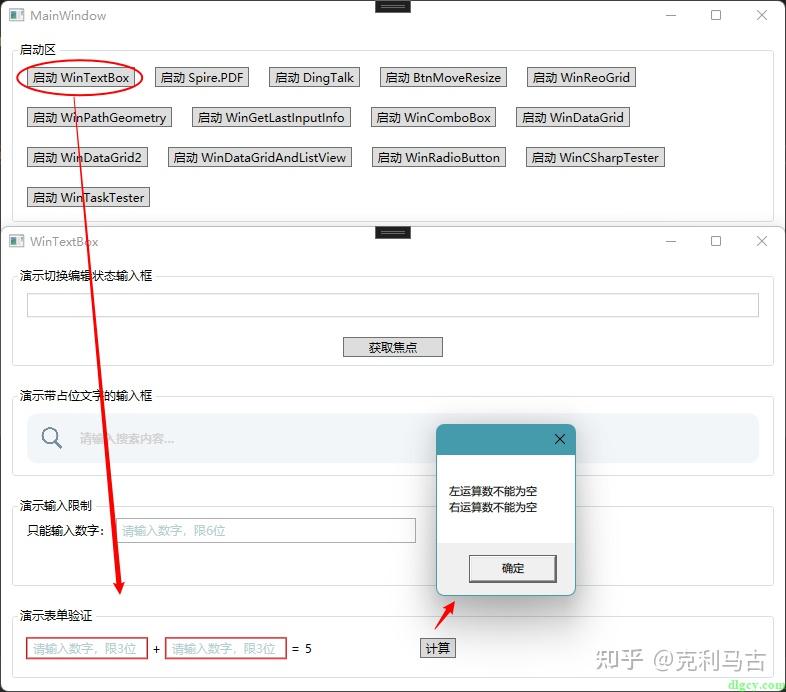Maximize the WinTextBox window
Screen dimensions: 786x692
pos(716,241)
